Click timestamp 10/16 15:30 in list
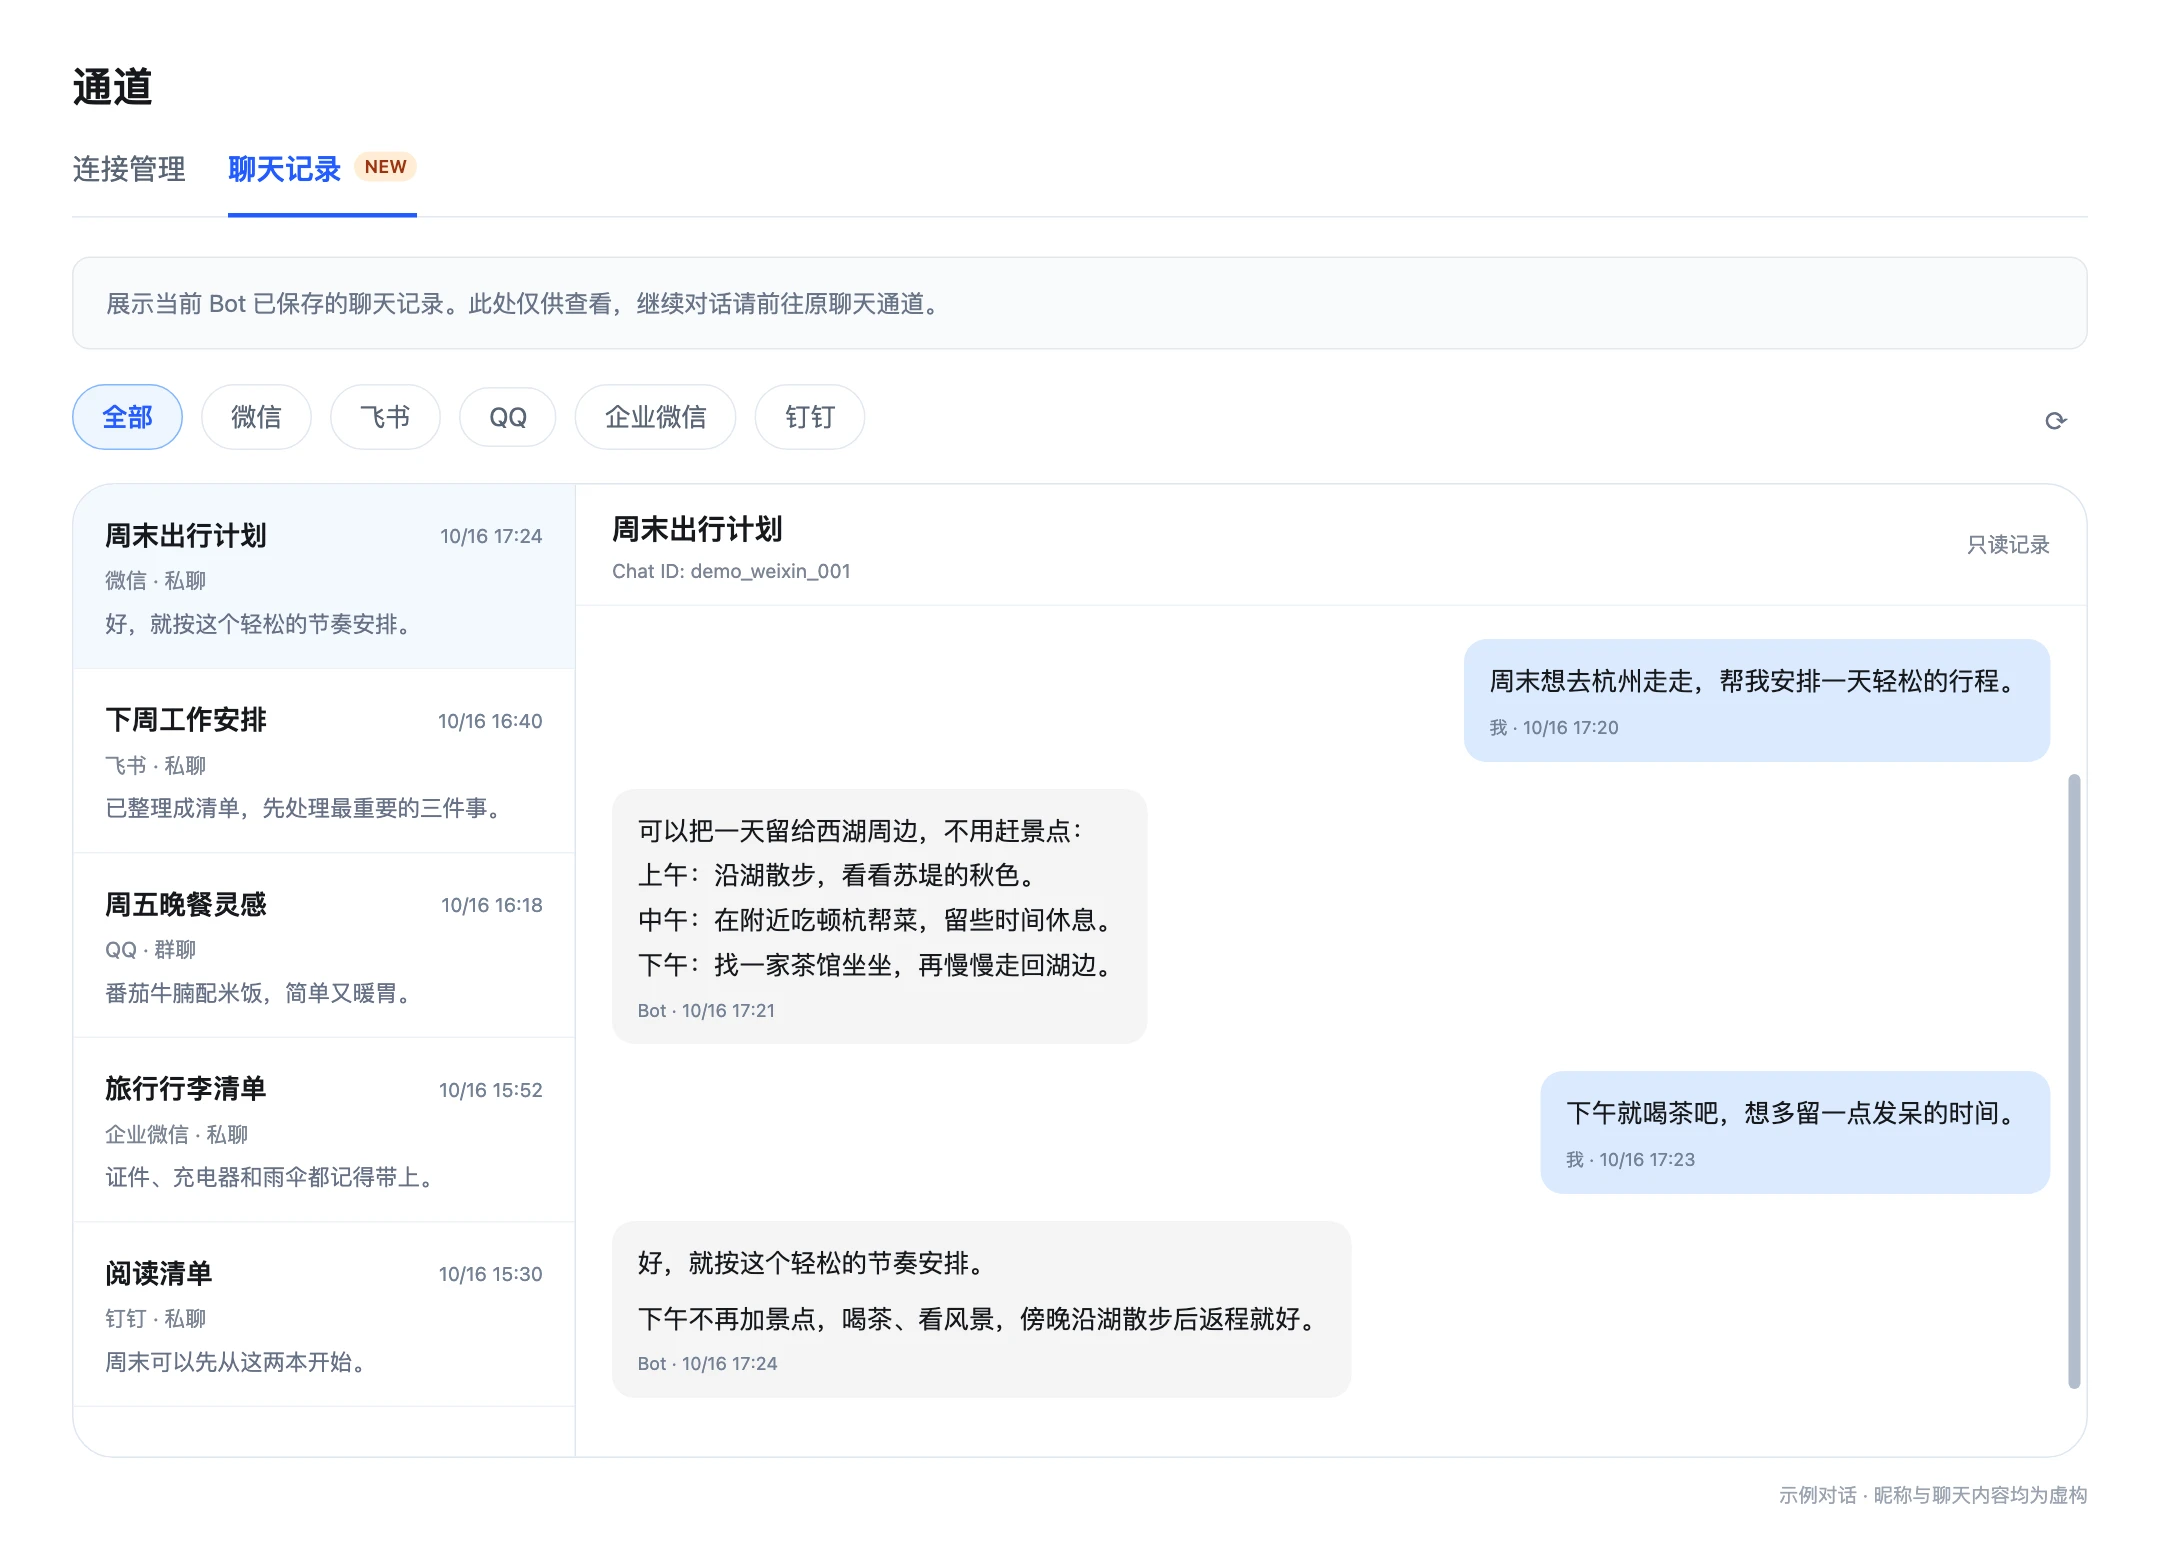 490,1274
